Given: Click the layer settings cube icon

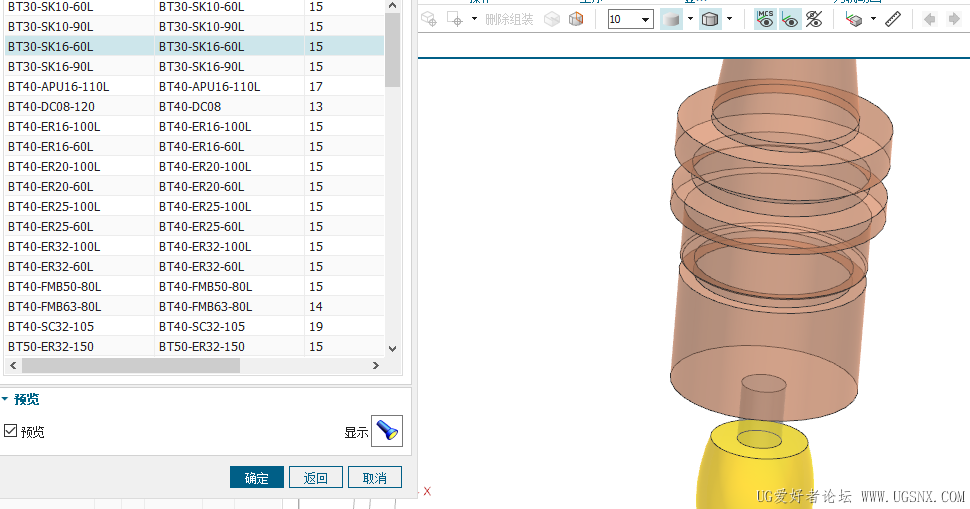Looking at the screenshot, I should point(853,19).
